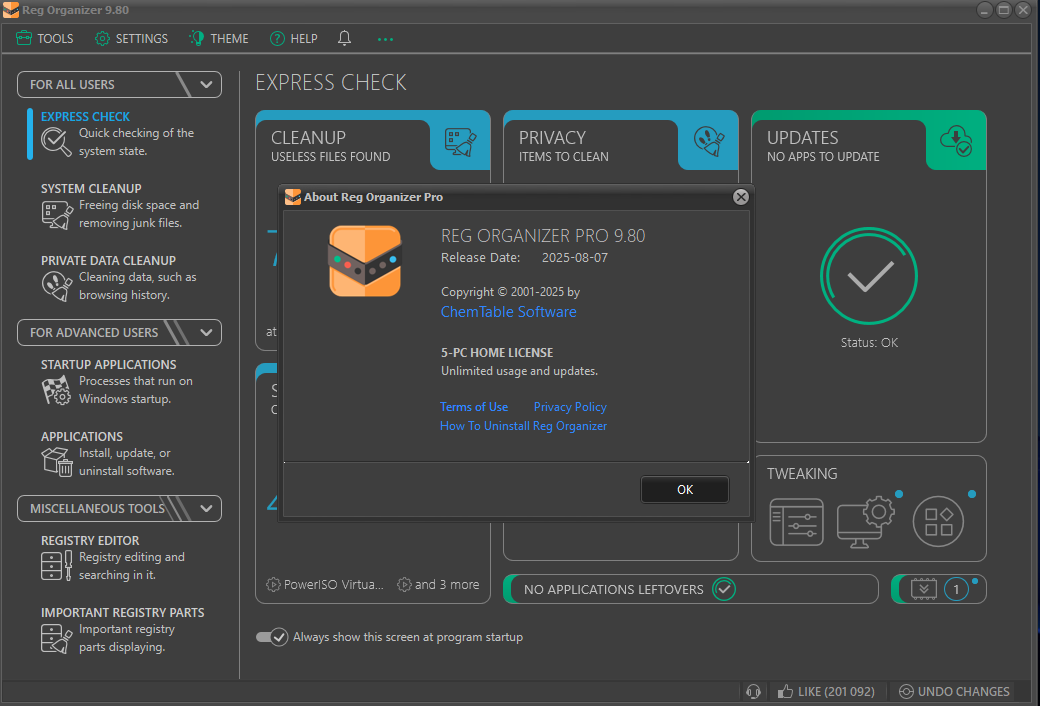
Task: Click the notifications bell icon
Action: pos(344,38)
